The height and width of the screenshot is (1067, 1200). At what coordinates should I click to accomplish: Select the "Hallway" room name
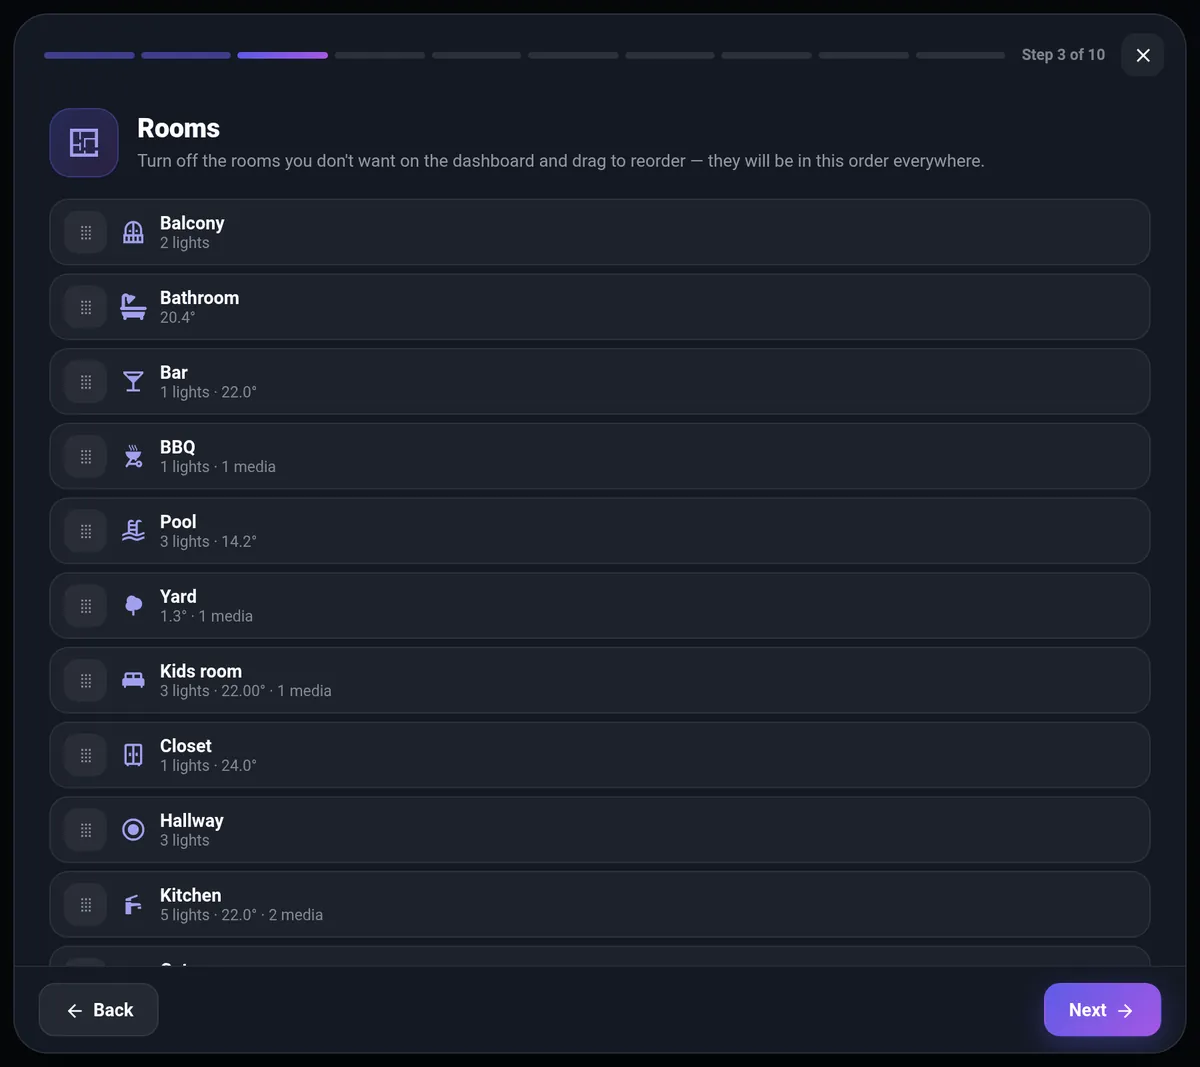192,821
